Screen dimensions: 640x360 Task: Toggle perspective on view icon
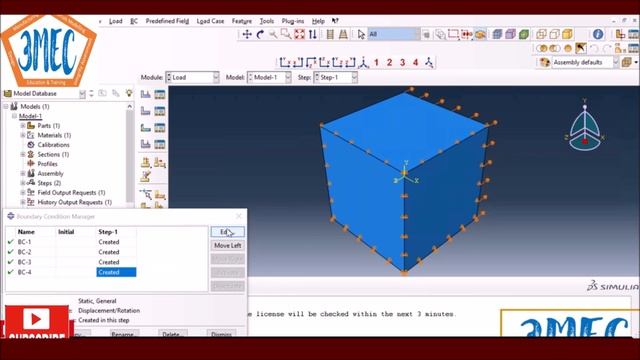[x=343, y=34]
